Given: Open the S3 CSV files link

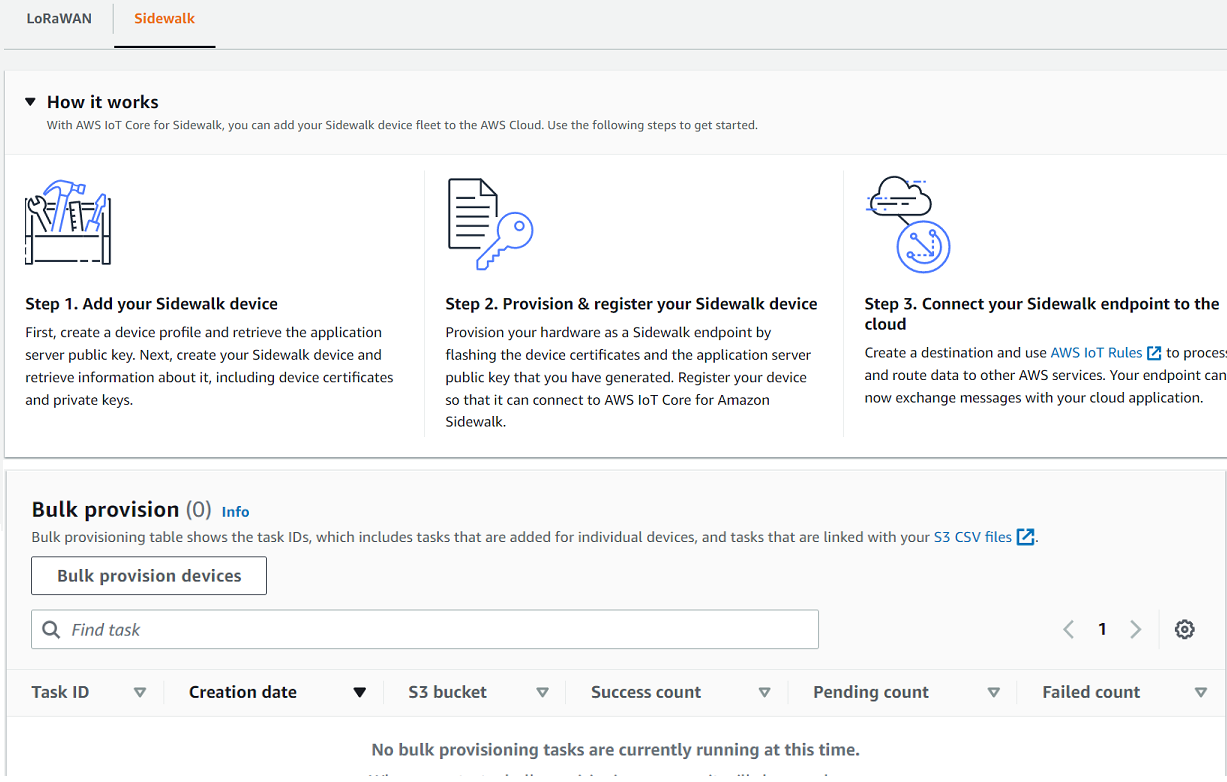Looking at the screenshot, I should pos(973,537).
